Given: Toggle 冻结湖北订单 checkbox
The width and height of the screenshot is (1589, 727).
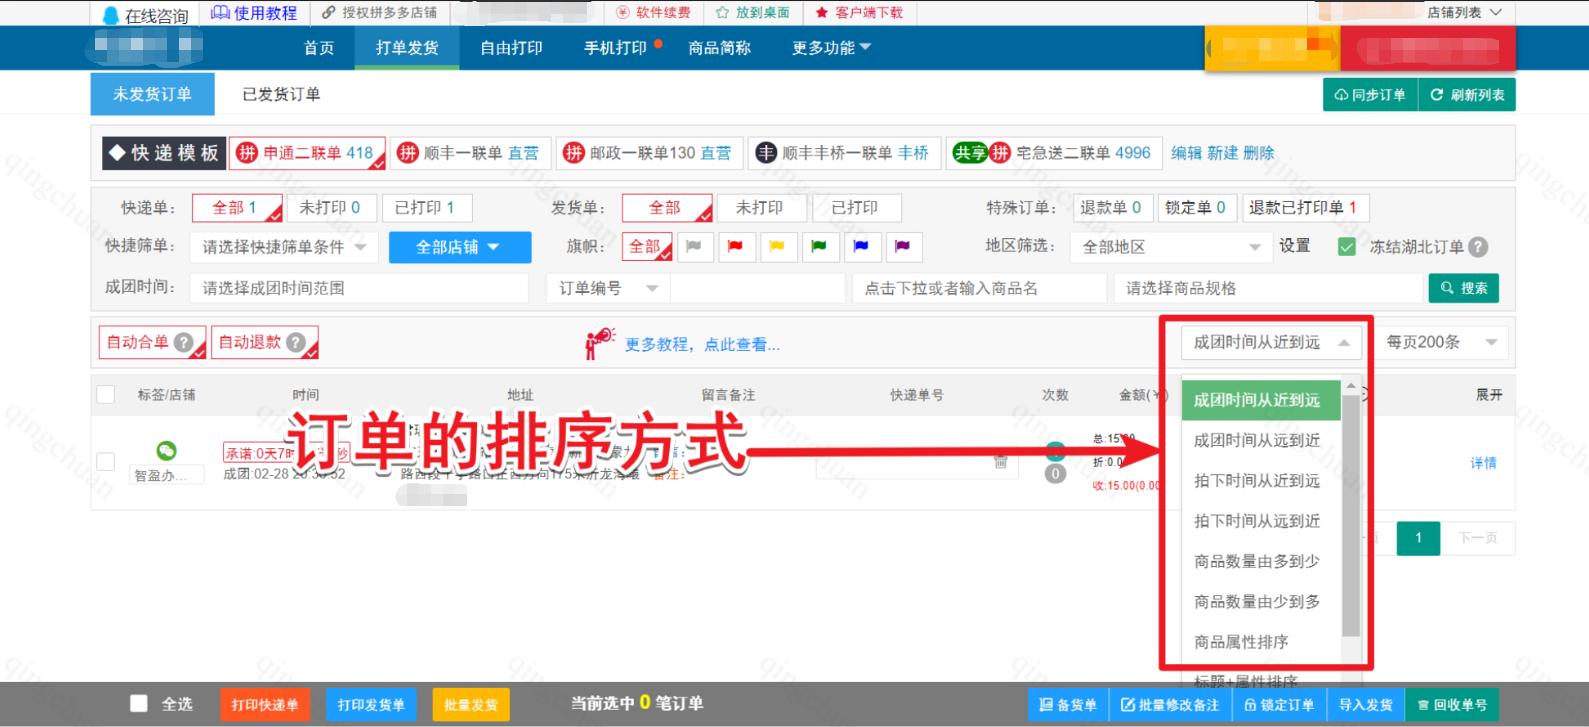Looking at the screenshot, I should (x=1347, y=247).
